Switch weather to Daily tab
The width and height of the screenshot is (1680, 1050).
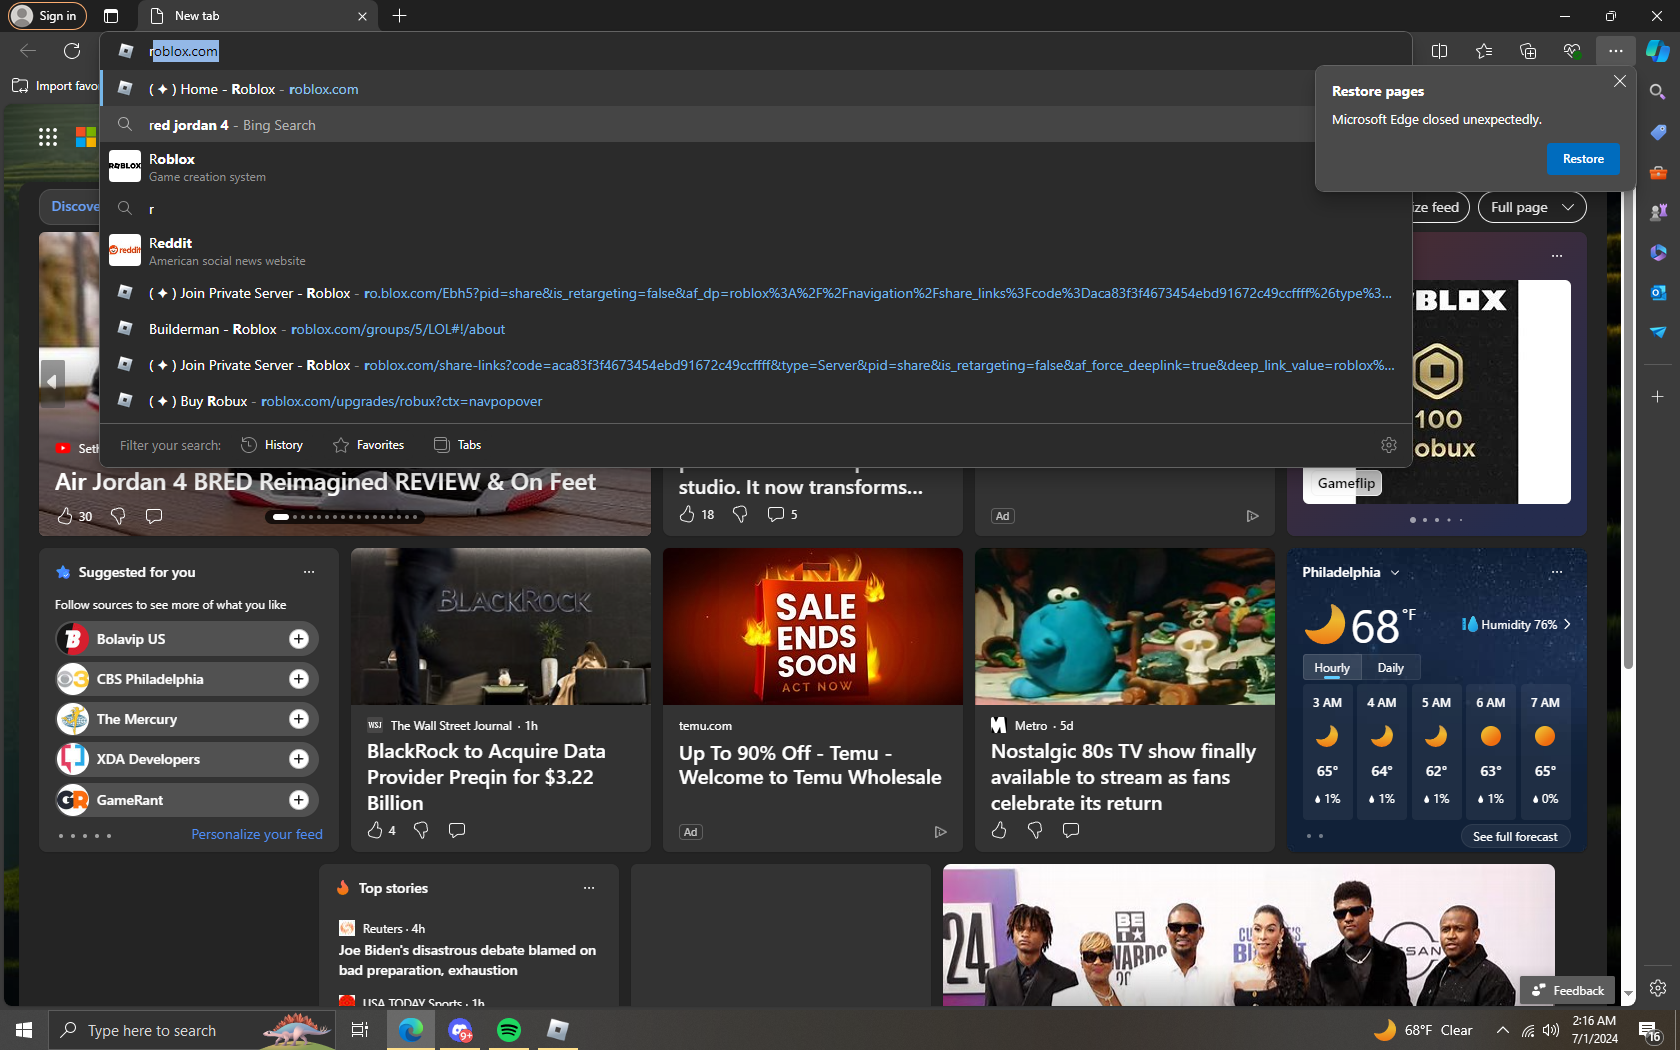point(1390,668)
